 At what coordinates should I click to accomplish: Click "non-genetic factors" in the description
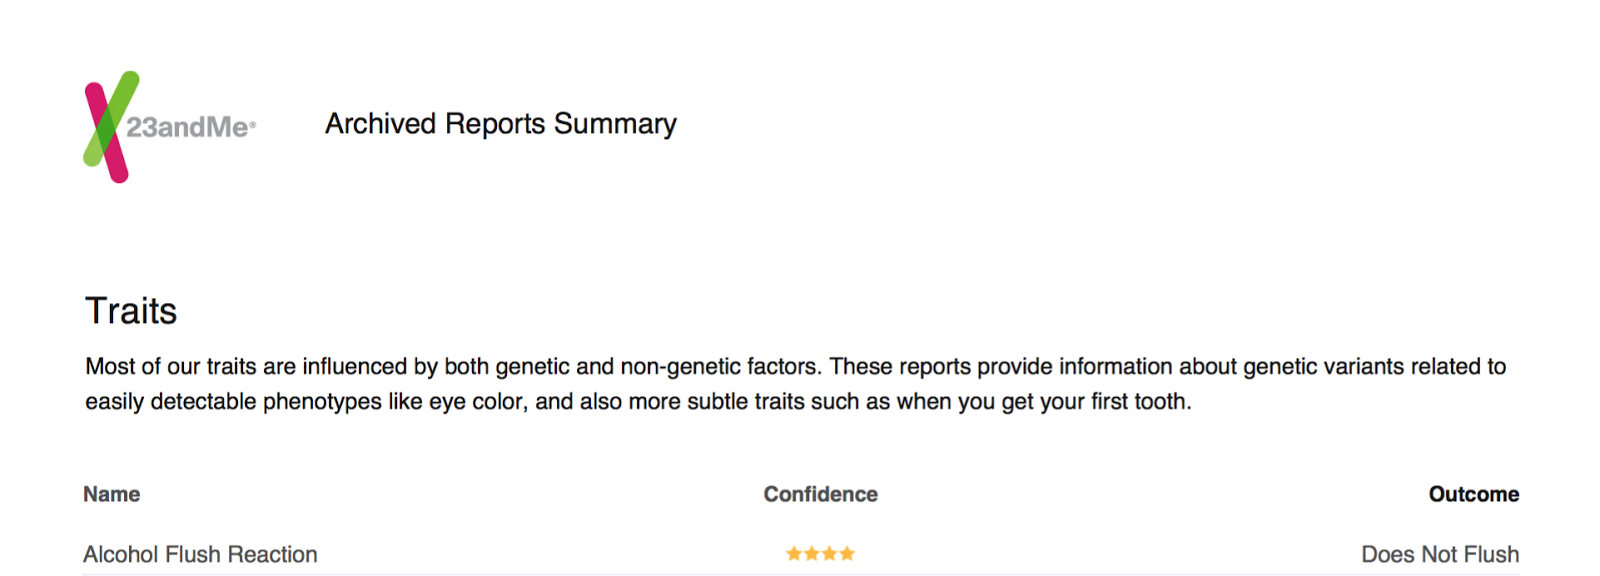(721, 367)
